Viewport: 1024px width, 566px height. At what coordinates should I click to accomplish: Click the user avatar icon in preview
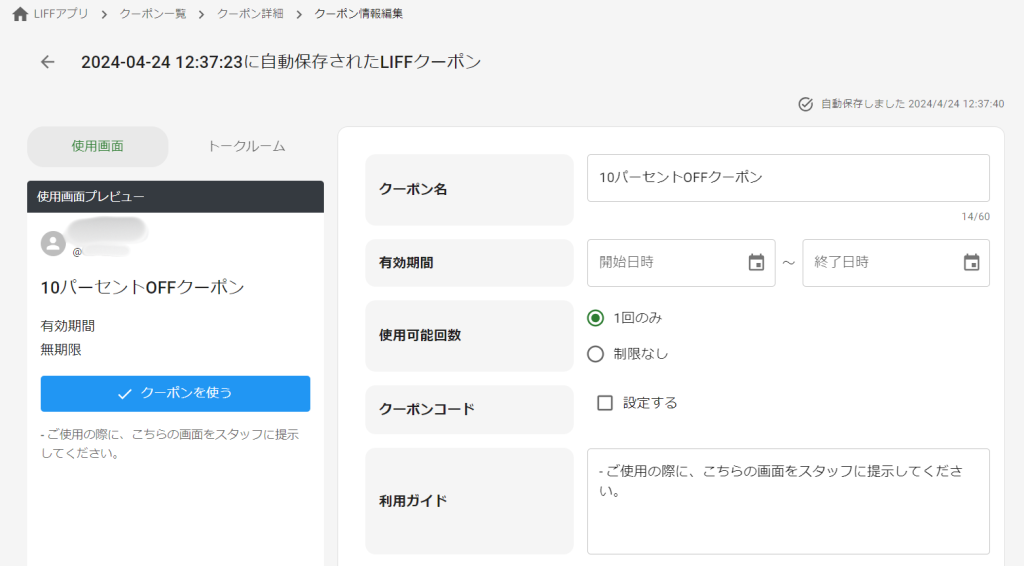pos(54,244)
